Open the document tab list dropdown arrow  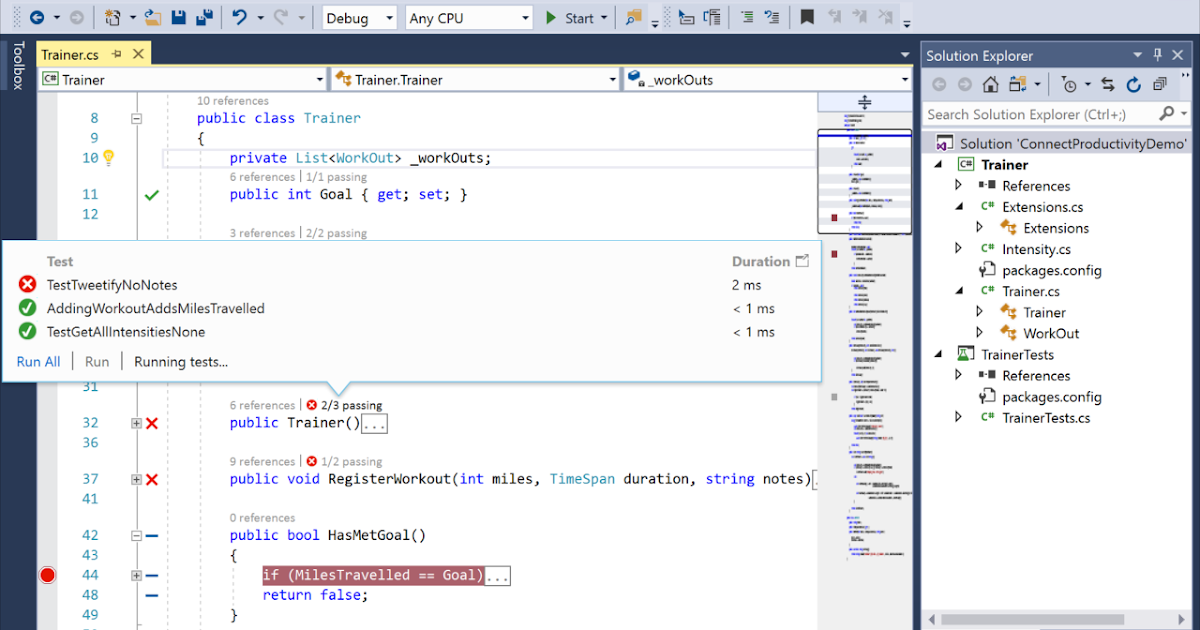click(x=904, y=54)
